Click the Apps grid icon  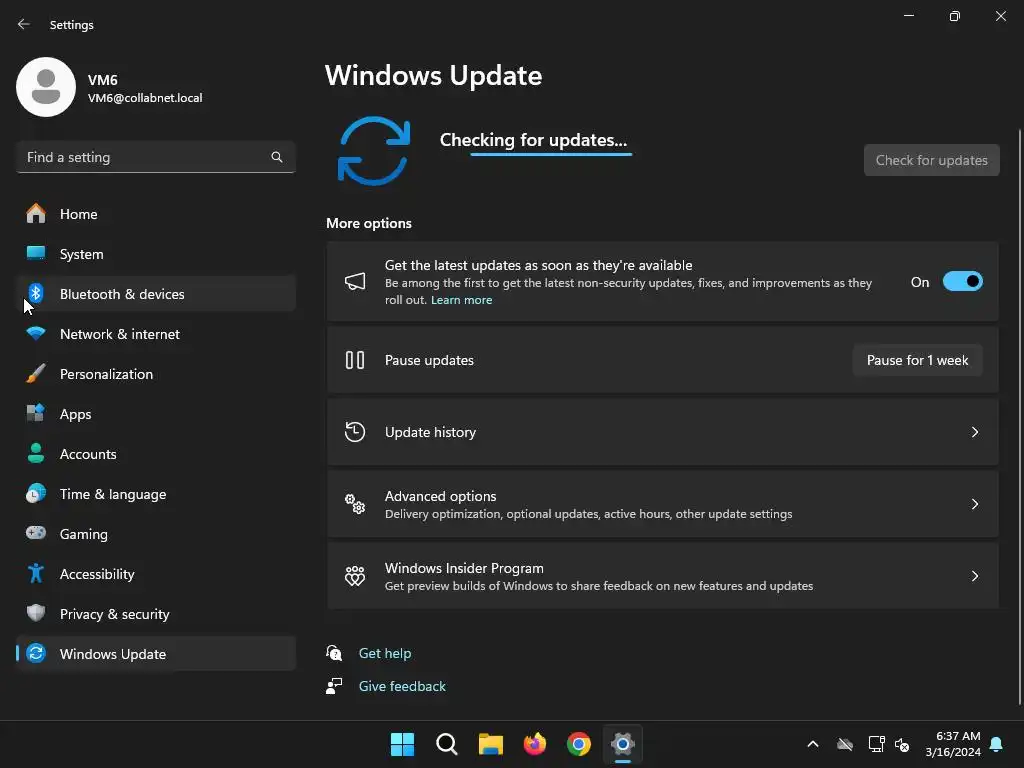point(36,413)
